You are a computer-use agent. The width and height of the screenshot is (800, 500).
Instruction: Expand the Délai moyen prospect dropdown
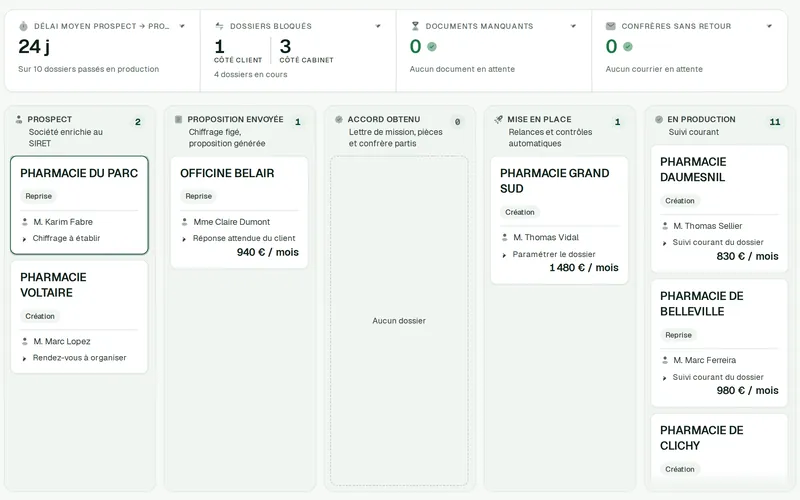coord(182,26)
